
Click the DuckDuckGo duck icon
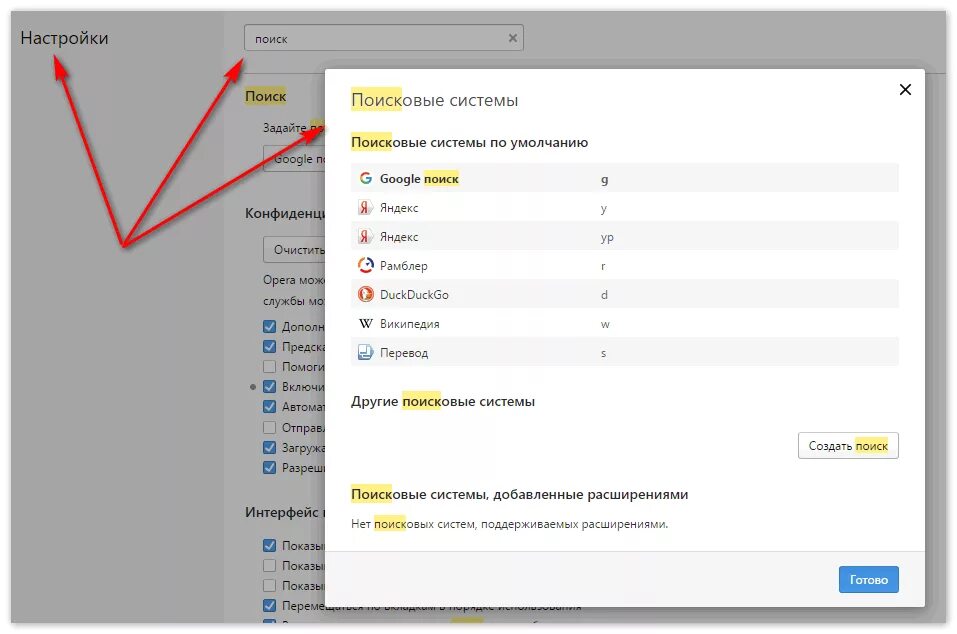click(x=366, y=294)
